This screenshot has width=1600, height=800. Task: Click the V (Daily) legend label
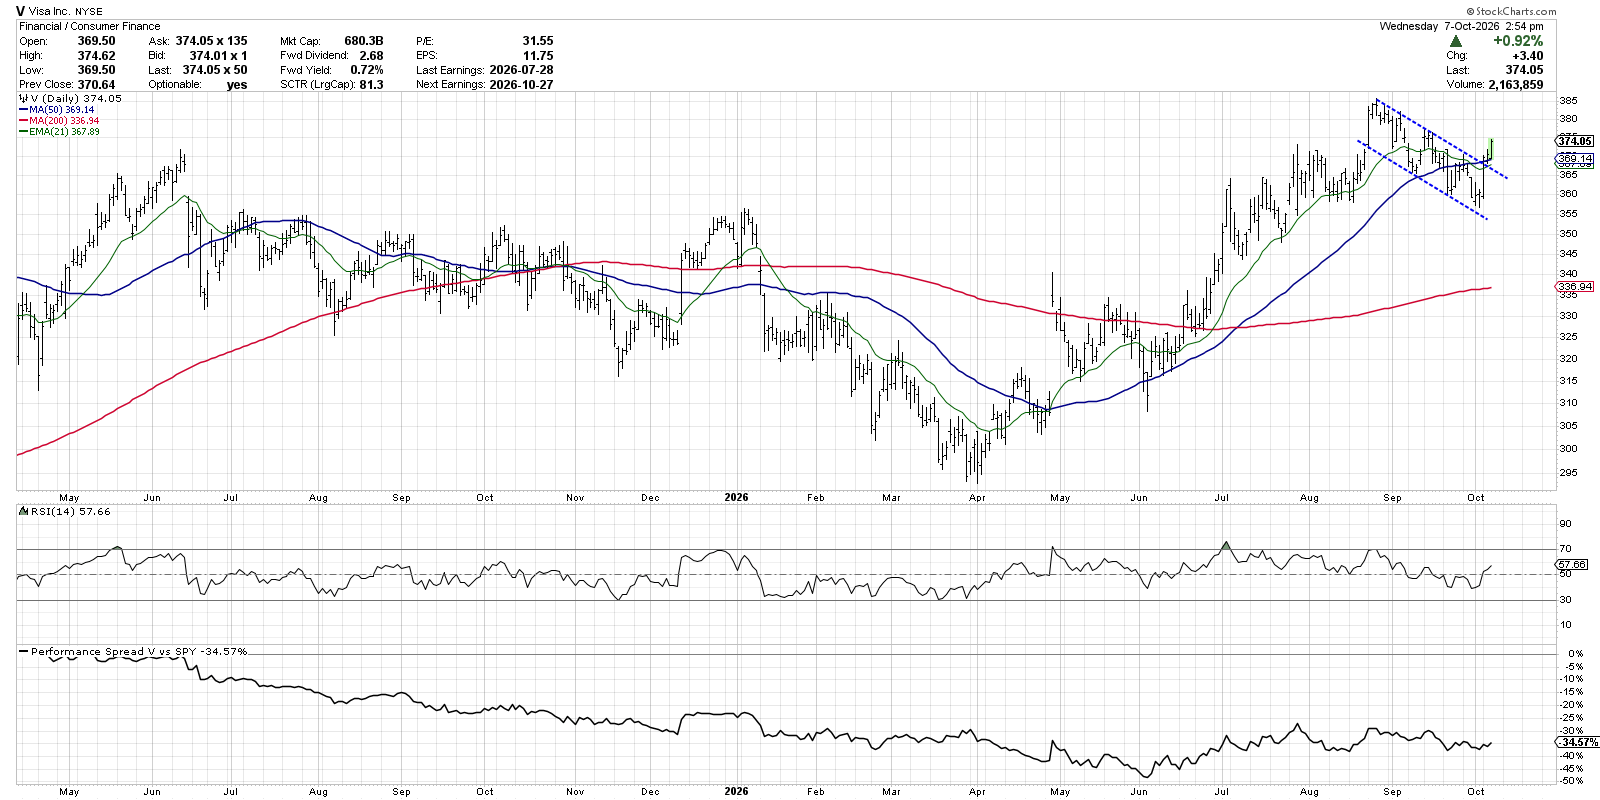76,98
